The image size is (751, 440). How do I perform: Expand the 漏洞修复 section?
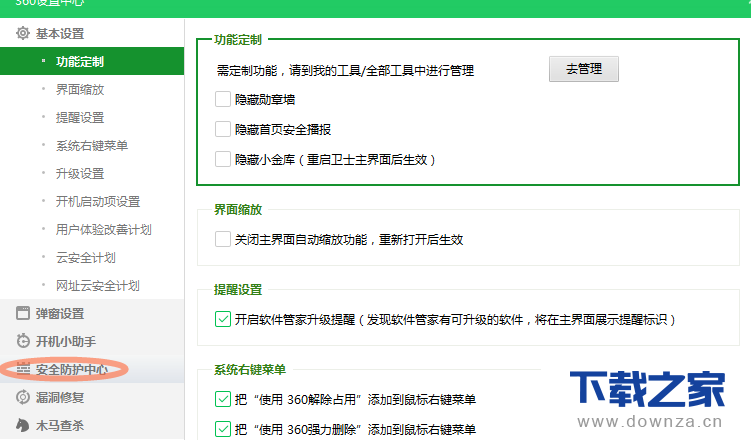92,397
